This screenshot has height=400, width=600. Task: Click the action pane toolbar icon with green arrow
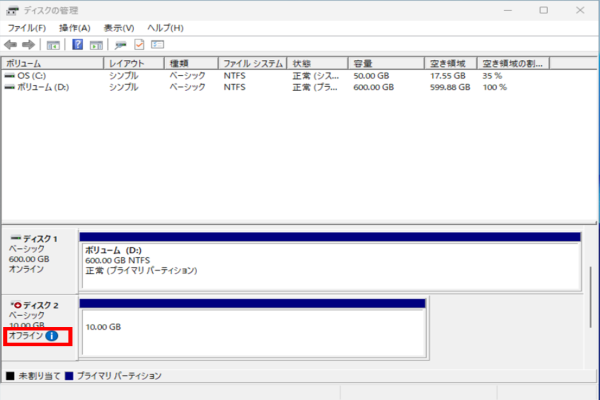97,45
